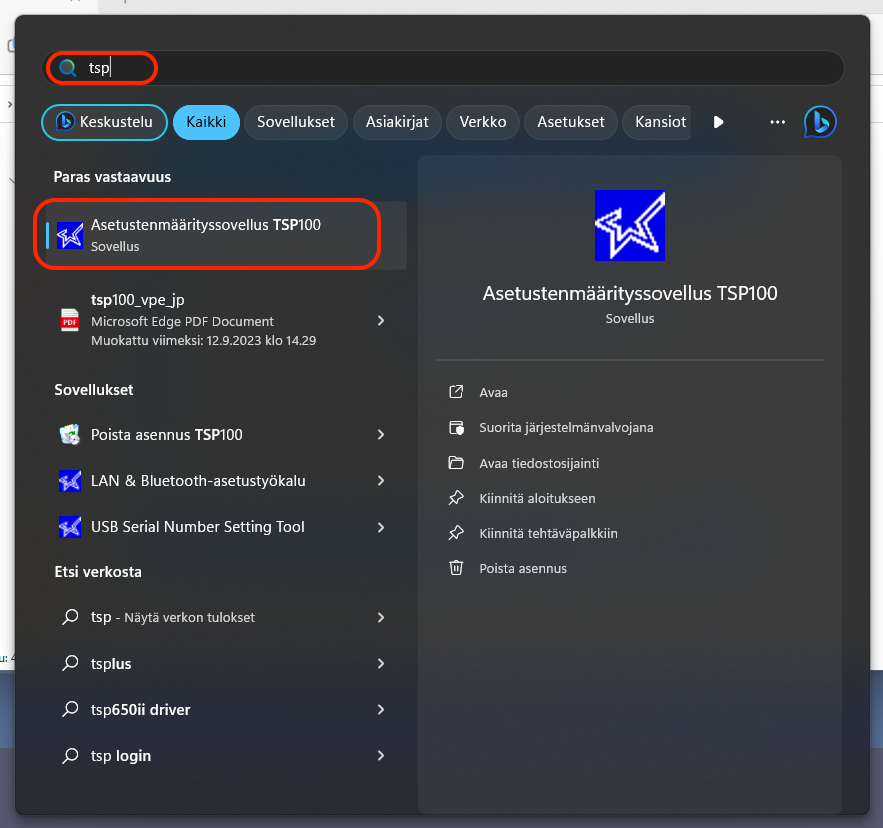The height and width of the screenshot is (828, 883).
Task: Select the tsplus web suggestion
Action: (226, 664)
